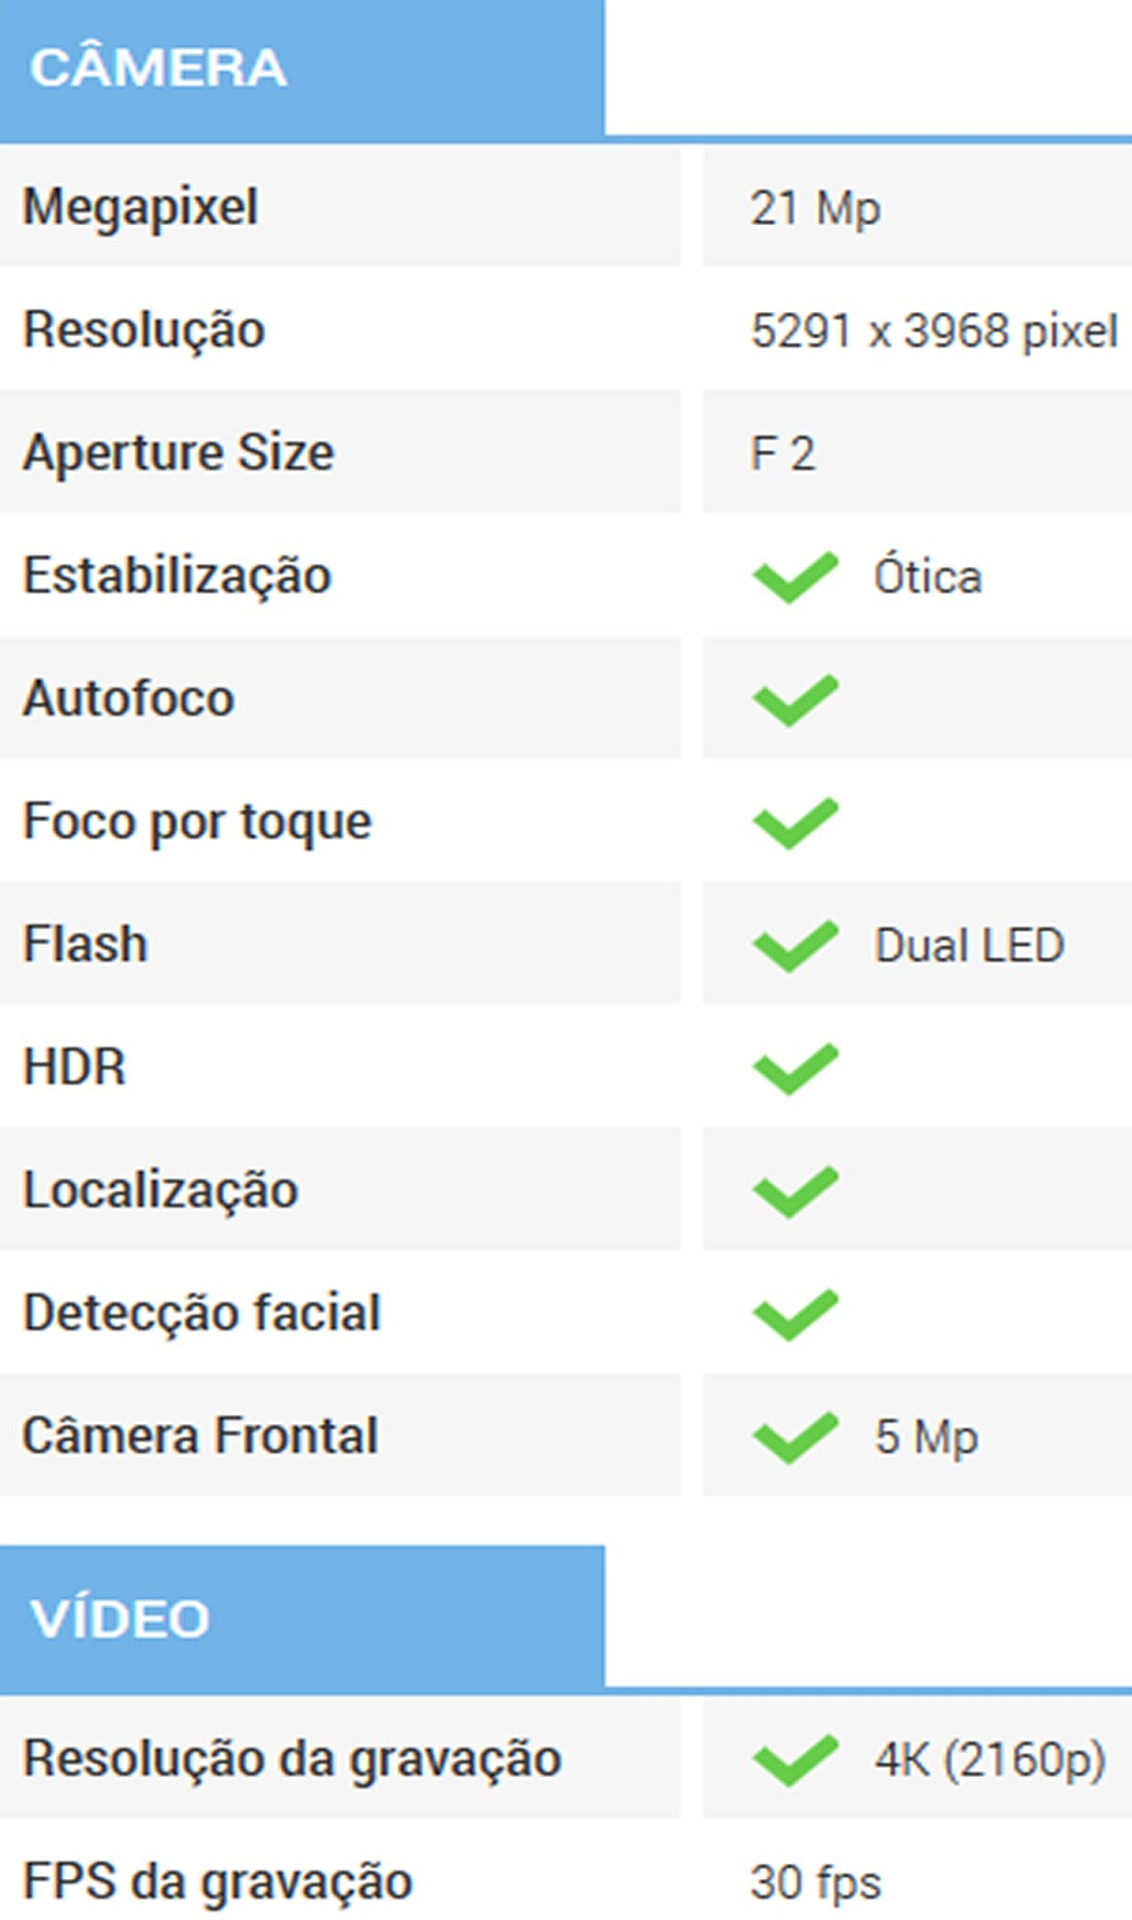Click the Dual LED flash text
This screenshot has width=1132, height=1920.
[968, 945]
